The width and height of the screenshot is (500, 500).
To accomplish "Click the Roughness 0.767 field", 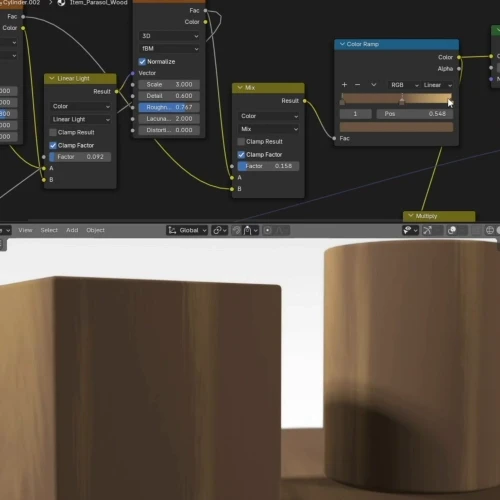I will coord(169,107).
